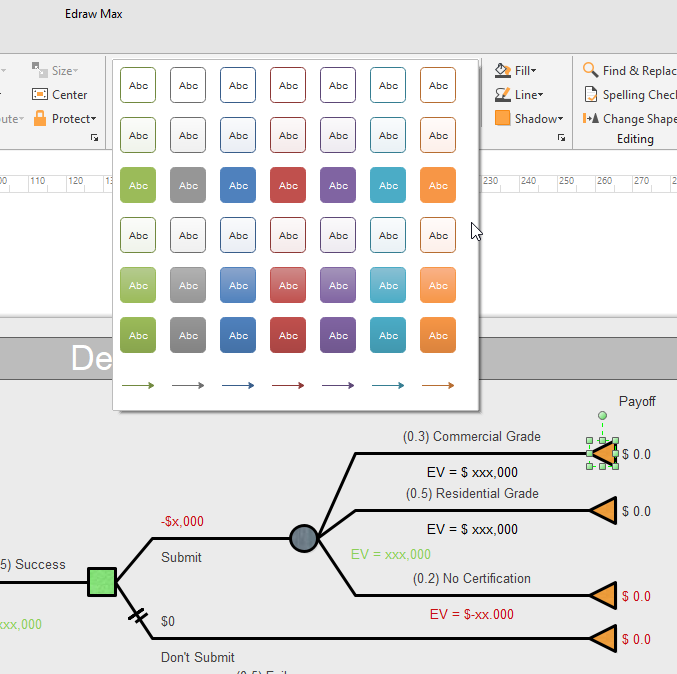Select the green arrow line style
The image size is (677, 674).
coord(138,385)
